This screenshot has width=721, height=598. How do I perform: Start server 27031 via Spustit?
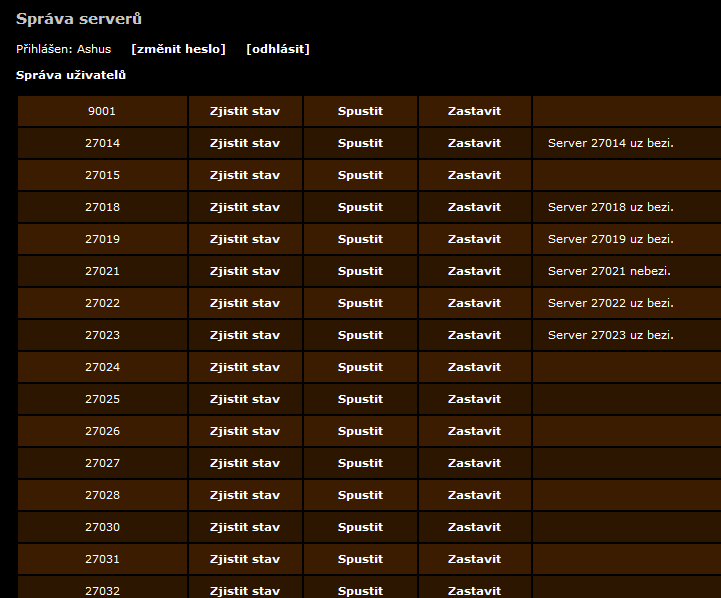360,559
